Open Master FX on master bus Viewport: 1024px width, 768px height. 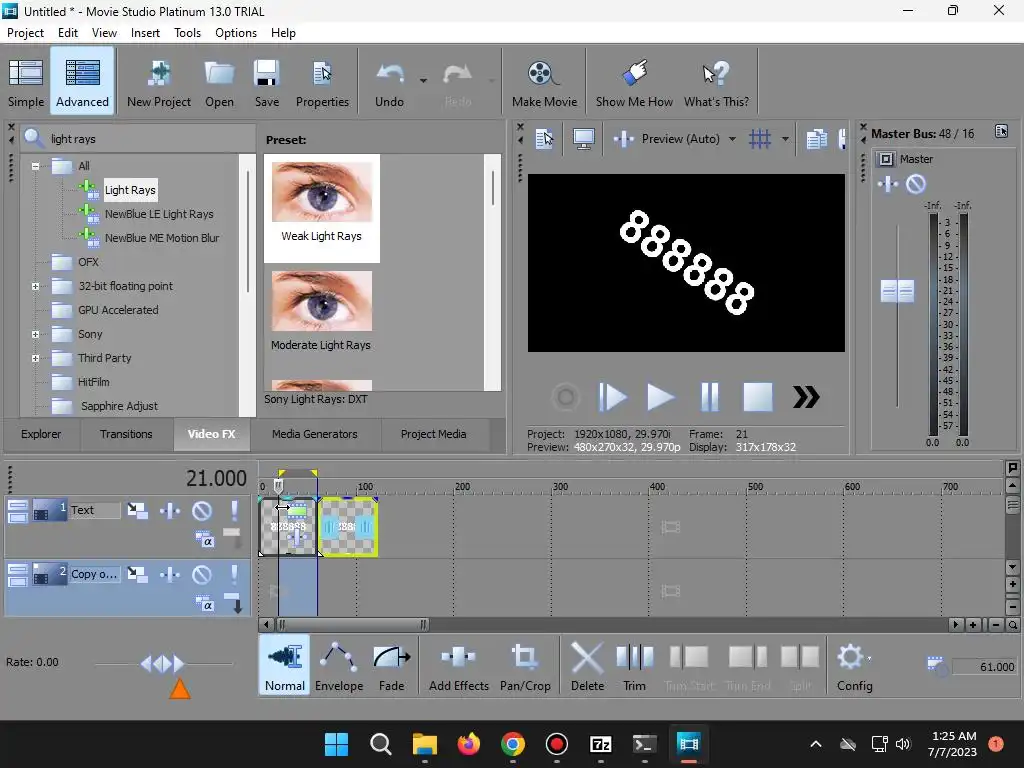(888, 185)
